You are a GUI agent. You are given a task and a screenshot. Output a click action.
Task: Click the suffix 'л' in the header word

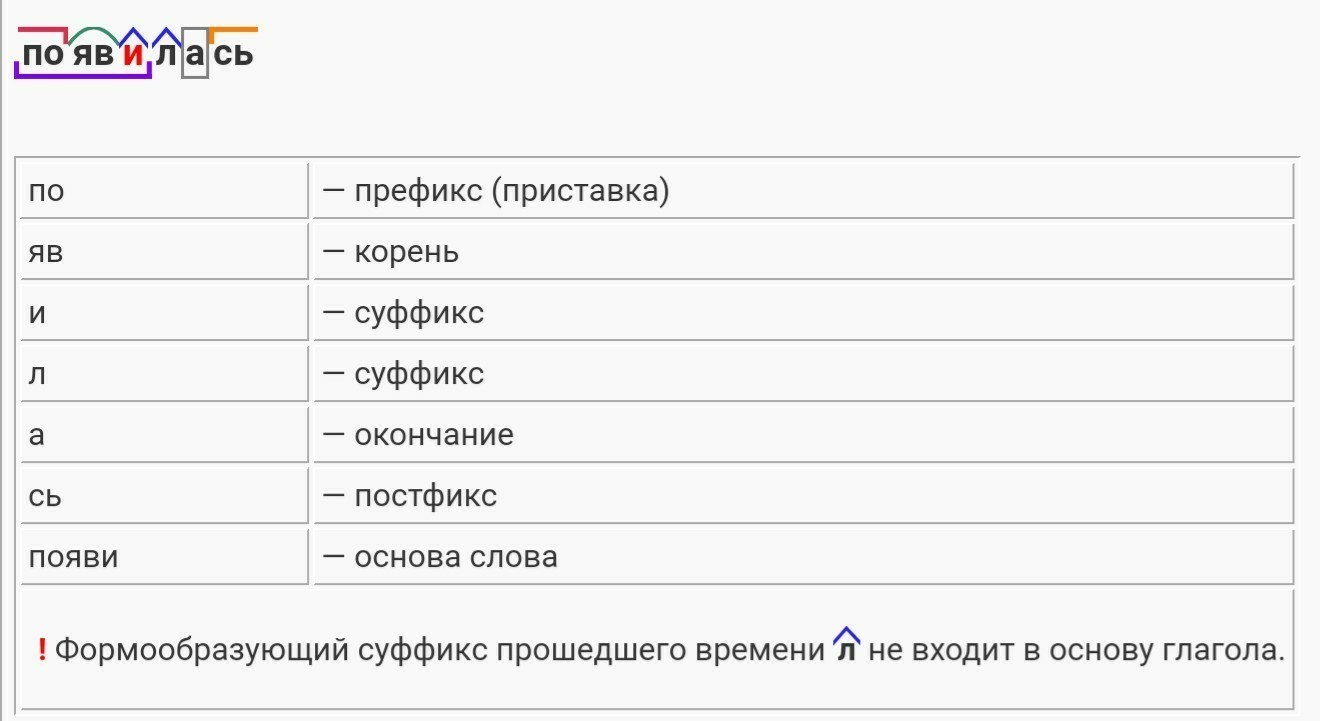coord(166,54)
